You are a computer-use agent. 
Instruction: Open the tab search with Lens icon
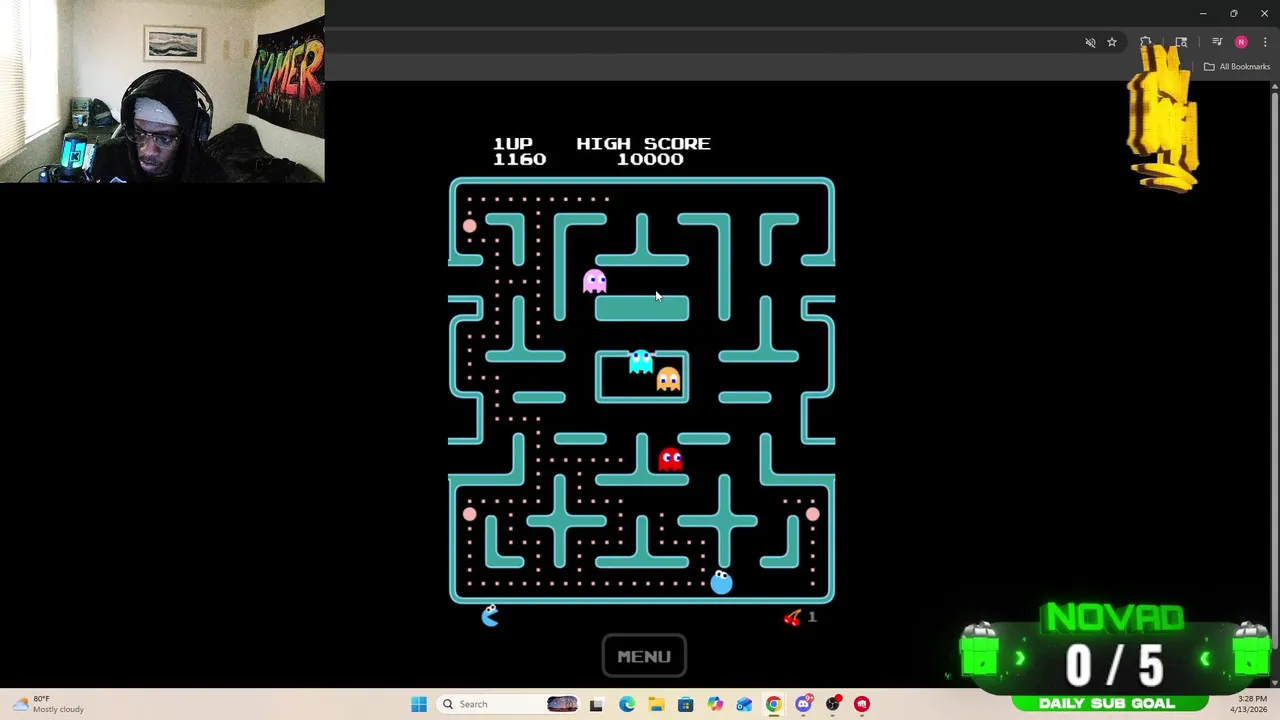[1181, 42]
